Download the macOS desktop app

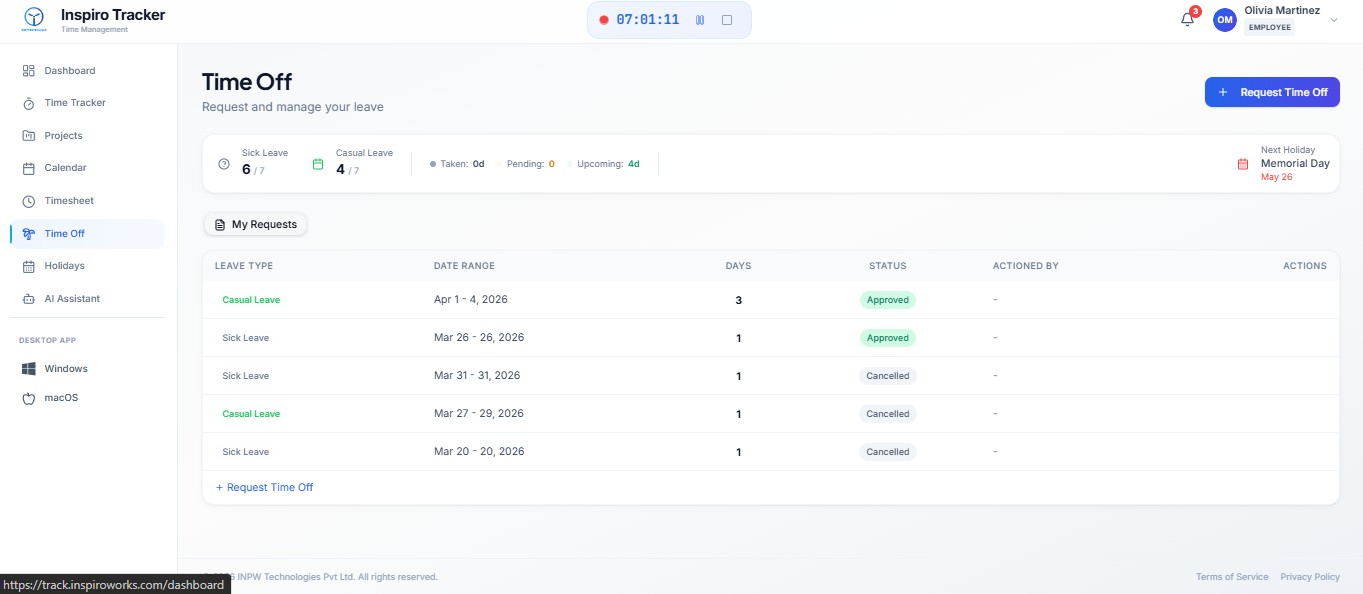[61, 398]
